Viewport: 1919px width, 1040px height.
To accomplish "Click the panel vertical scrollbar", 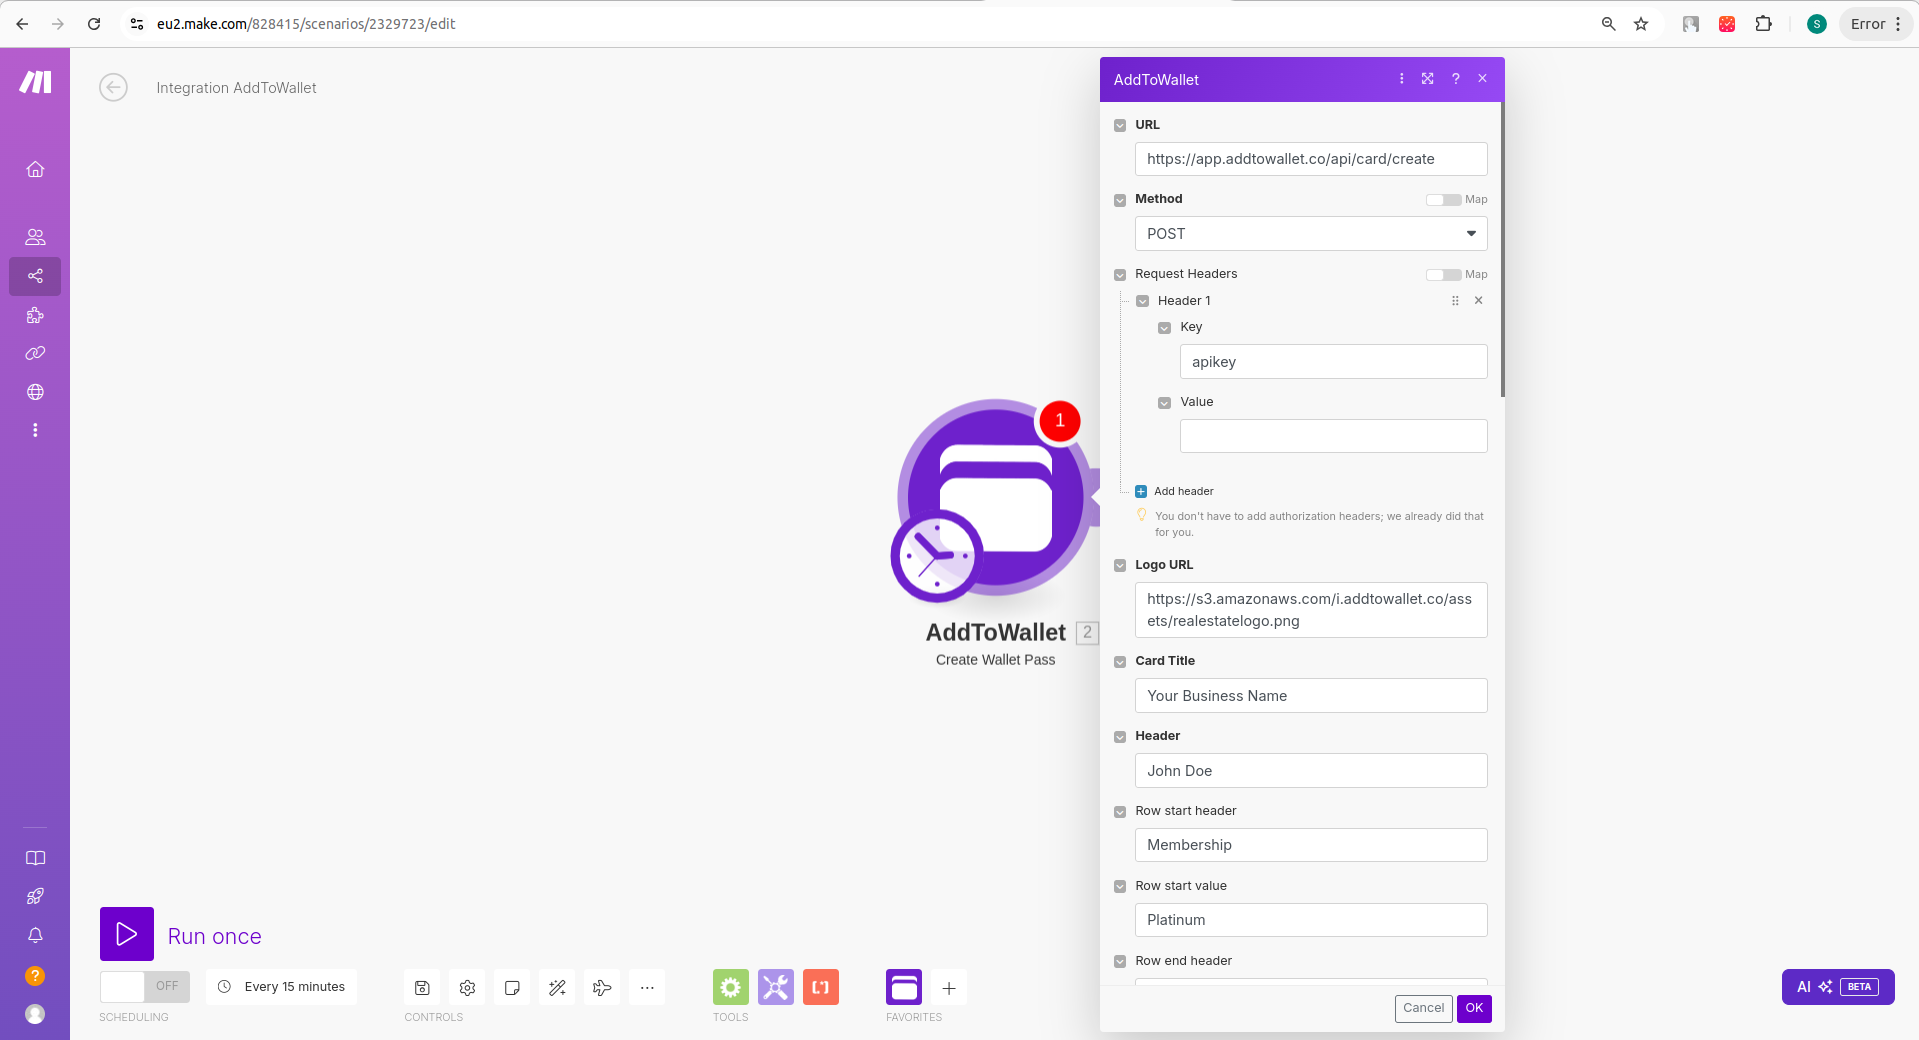I will tap(1502, 250).
